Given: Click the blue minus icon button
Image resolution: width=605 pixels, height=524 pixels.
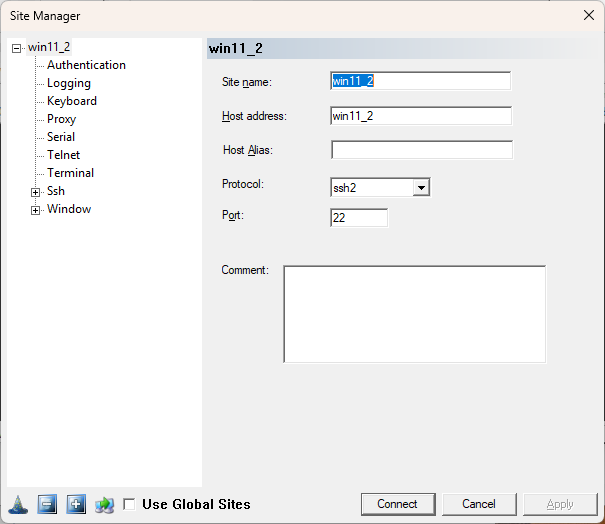Looking at the screenshot, I should (x=46, y=504).
